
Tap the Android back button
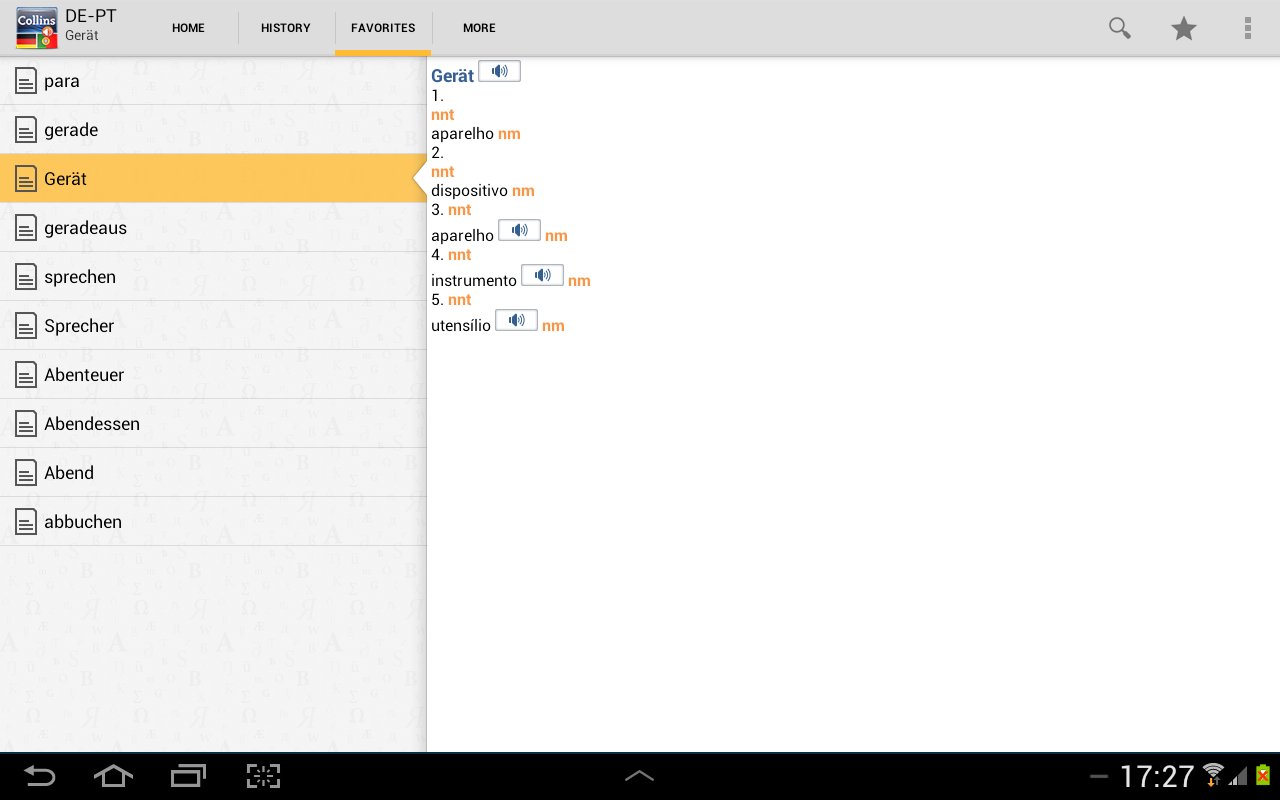[x=40, y=776]
